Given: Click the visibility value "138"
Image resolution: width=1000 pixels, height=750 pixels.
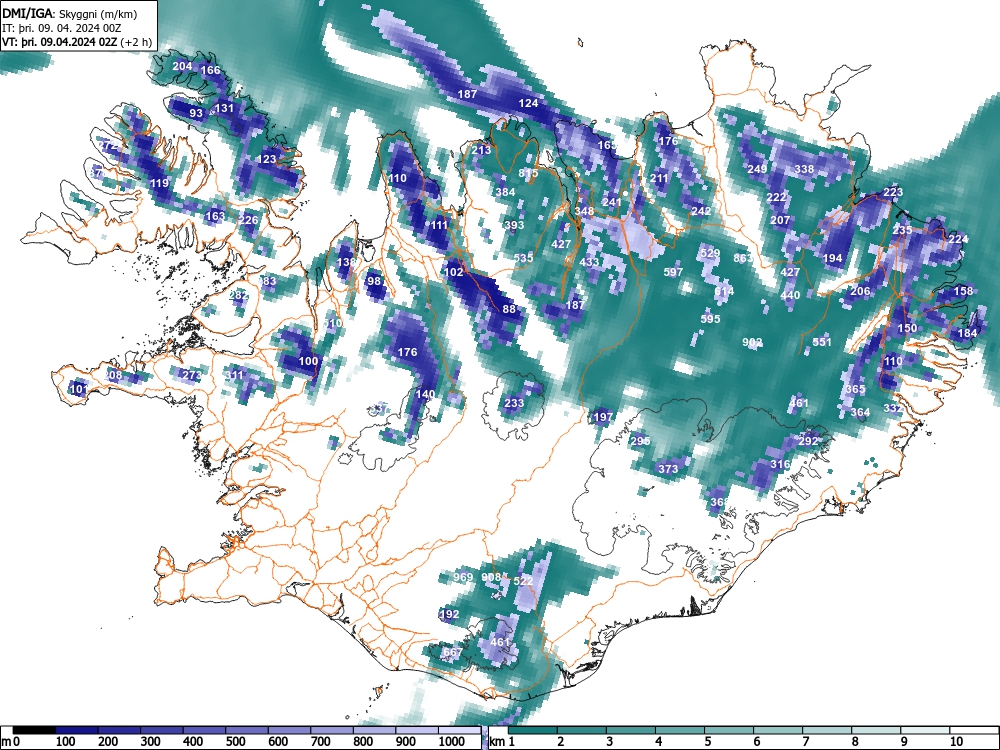Looking at the screenshot, I should pyautogui.click(x=346, y=262).
